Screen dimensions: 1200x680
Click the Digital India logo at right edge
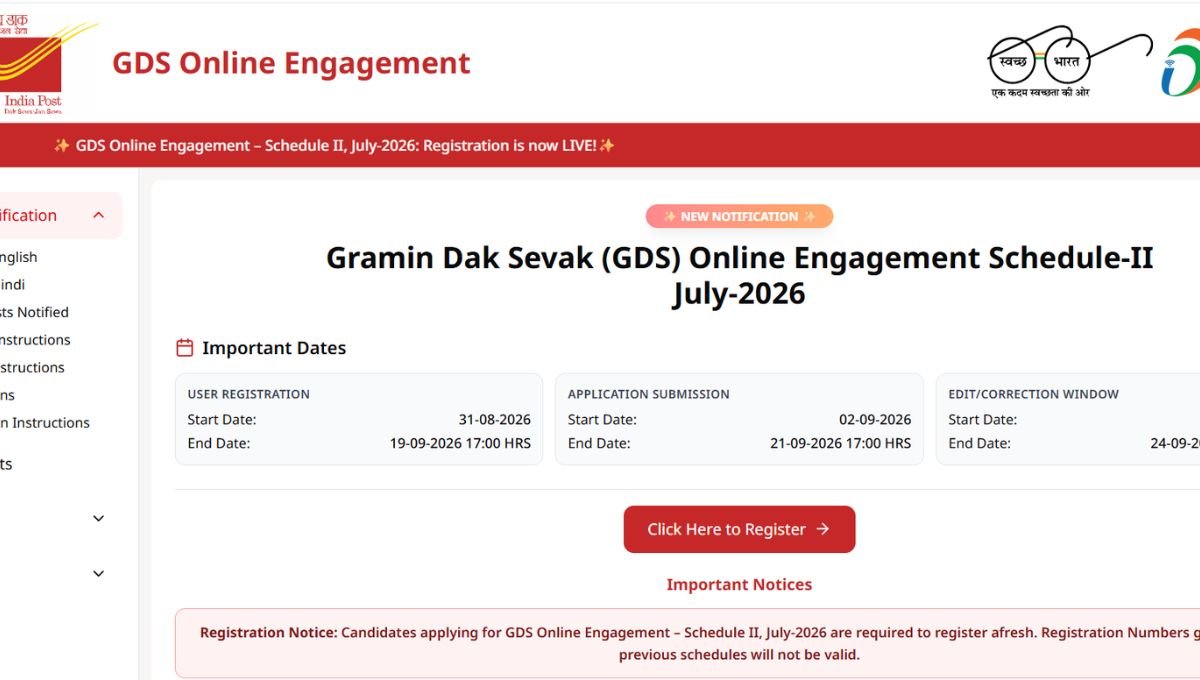1180,63
